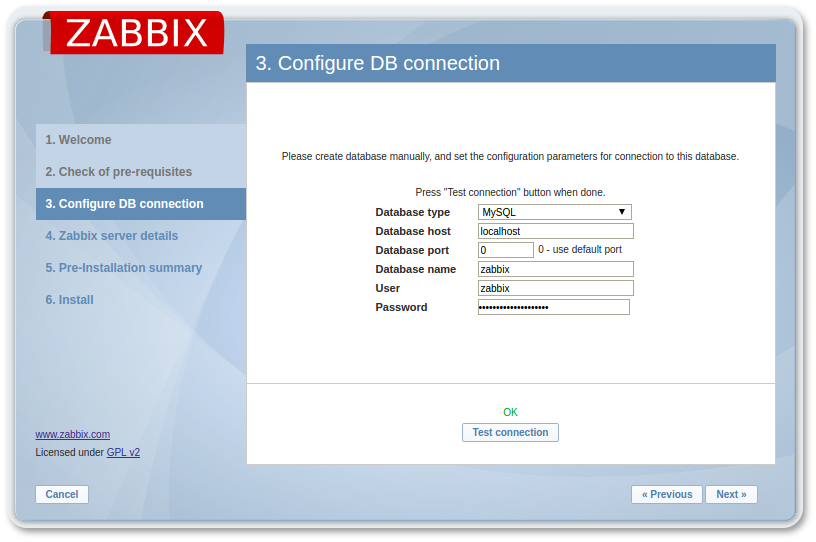Open Zabbix server details step
This screenshot has width=816, height=542.
pyautogui.click(x=111, y=236)
